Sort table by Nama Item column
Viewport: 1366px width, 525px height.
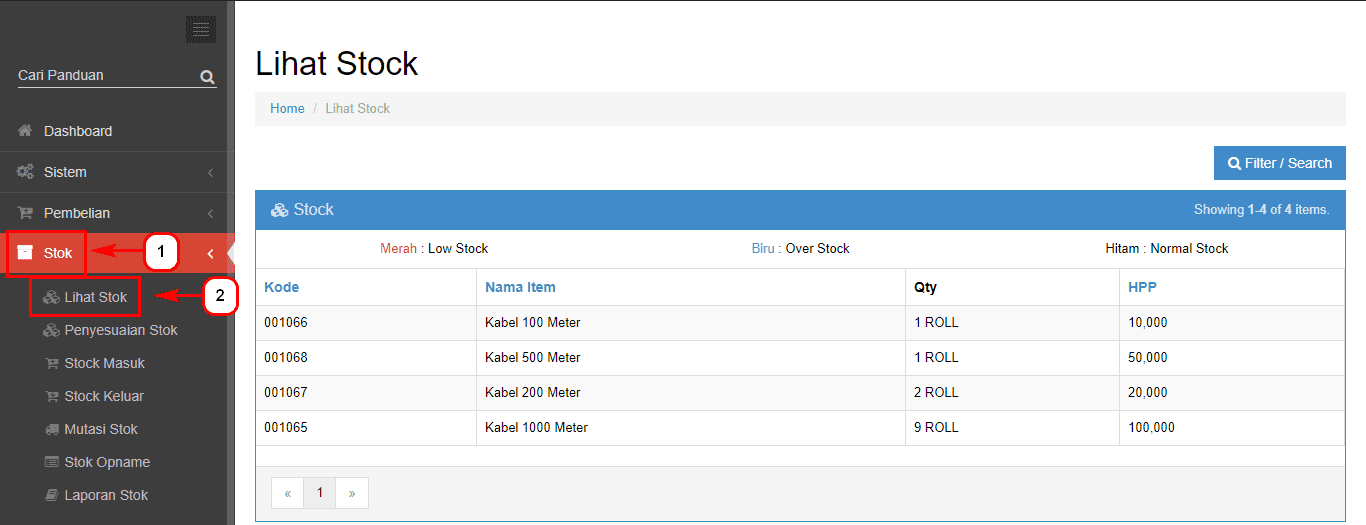(x=520, y=287)
